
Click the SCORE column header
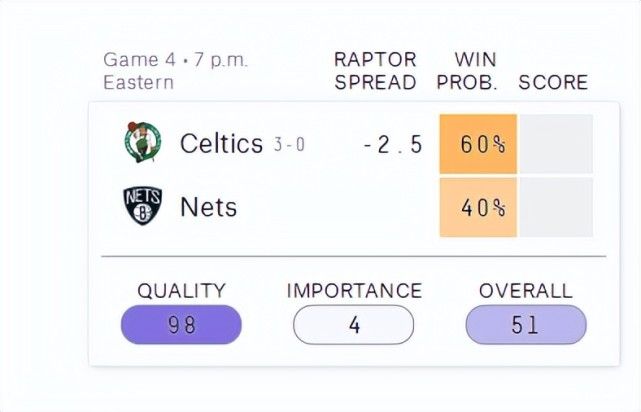pos(553,82)
